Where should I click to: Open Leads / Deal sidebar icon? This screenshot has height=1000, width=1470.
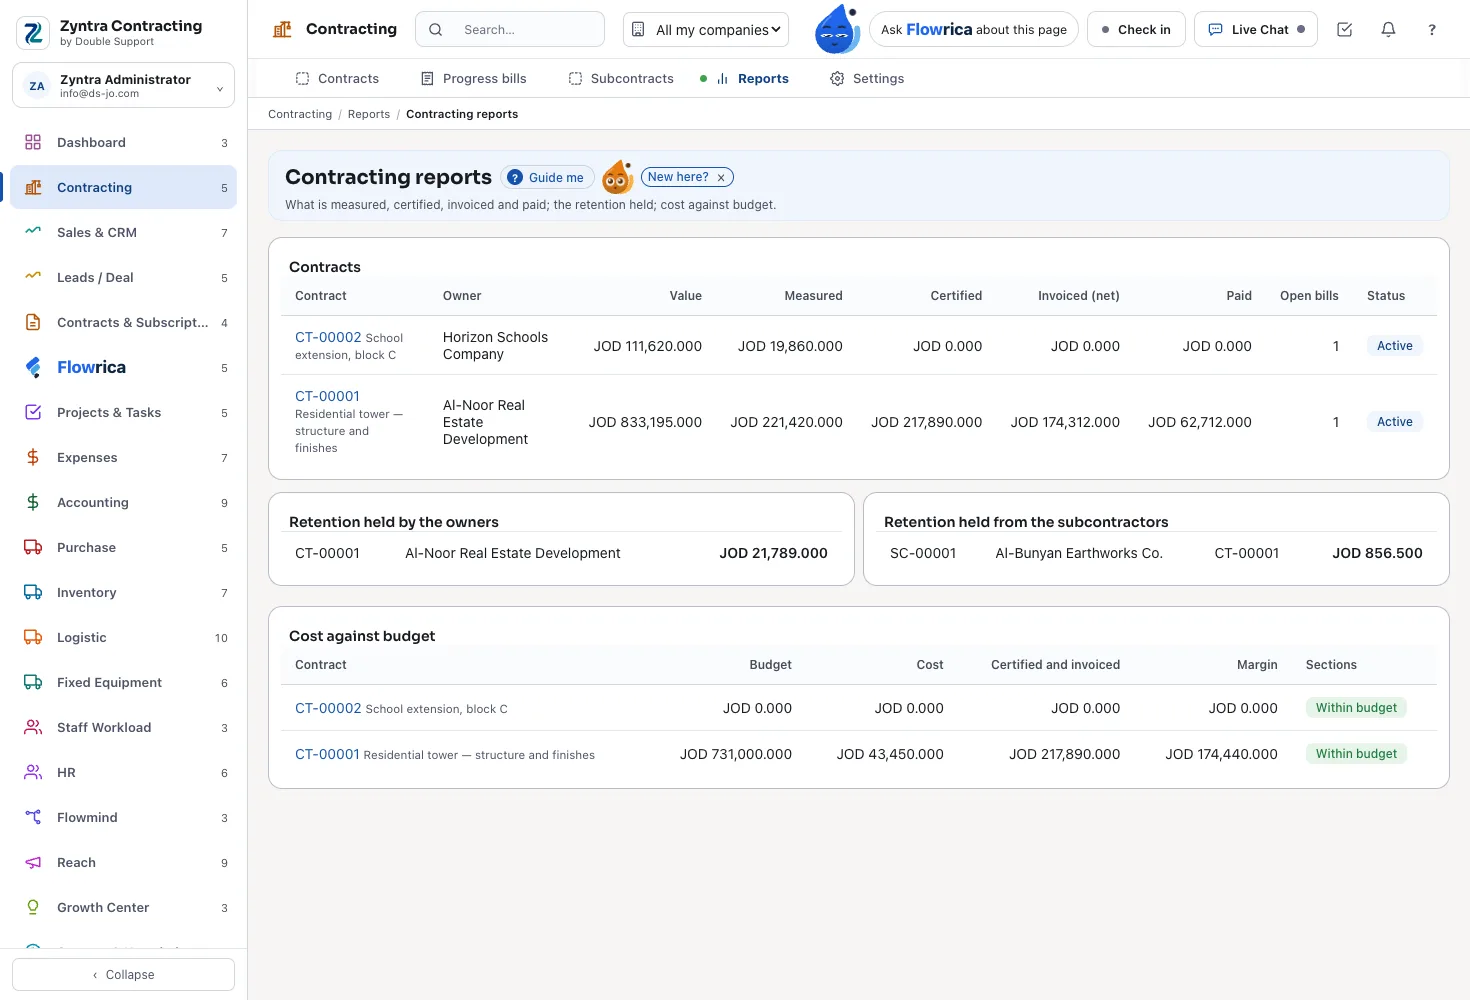[x=33, y=277]
